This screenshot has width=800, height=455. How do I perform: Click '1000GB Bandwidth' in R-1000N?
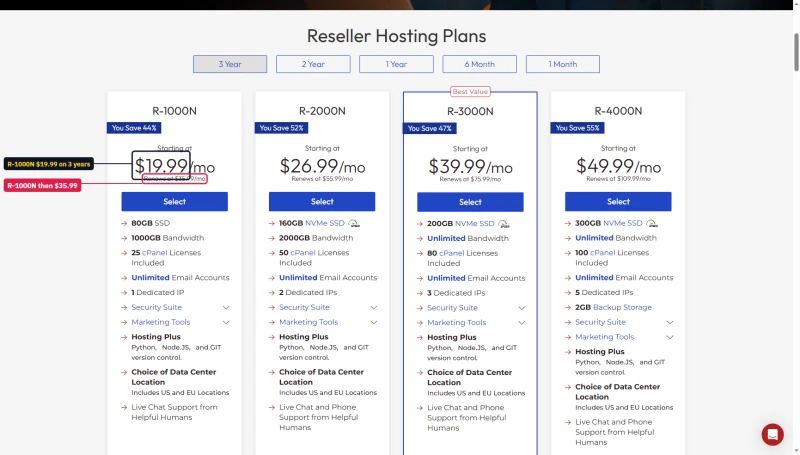[167, 238]
